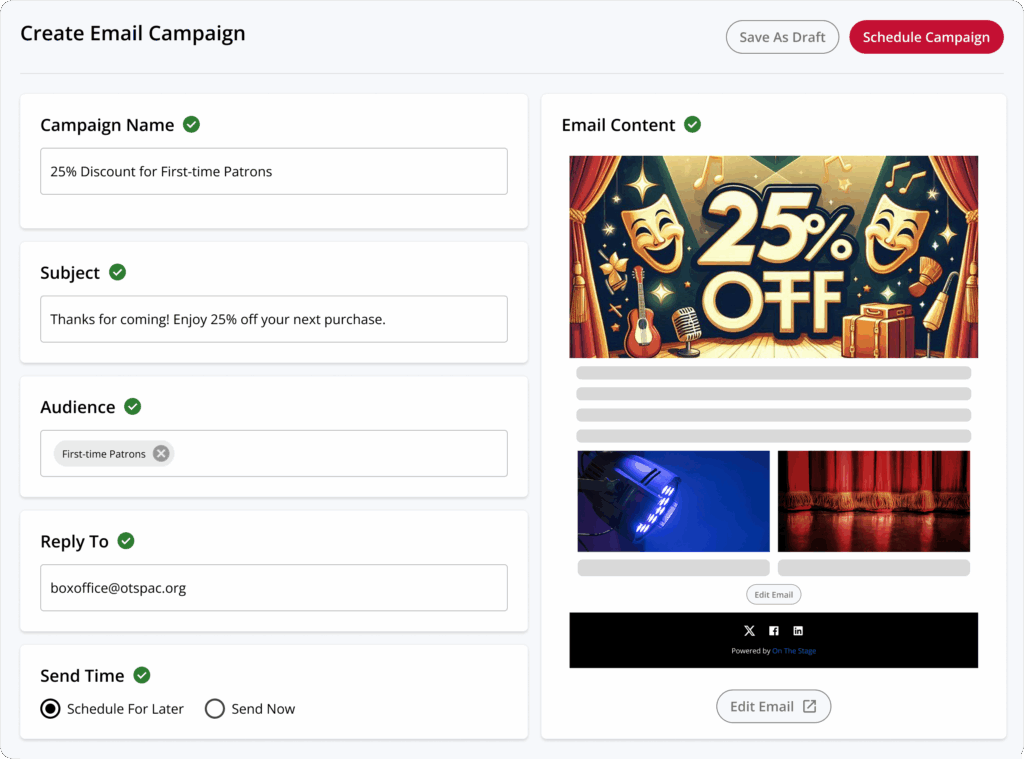Click the green checkmark next to Reply To
Image resolution: width=1024 pixels, height=759 pixels.
[x=126, y=541]
